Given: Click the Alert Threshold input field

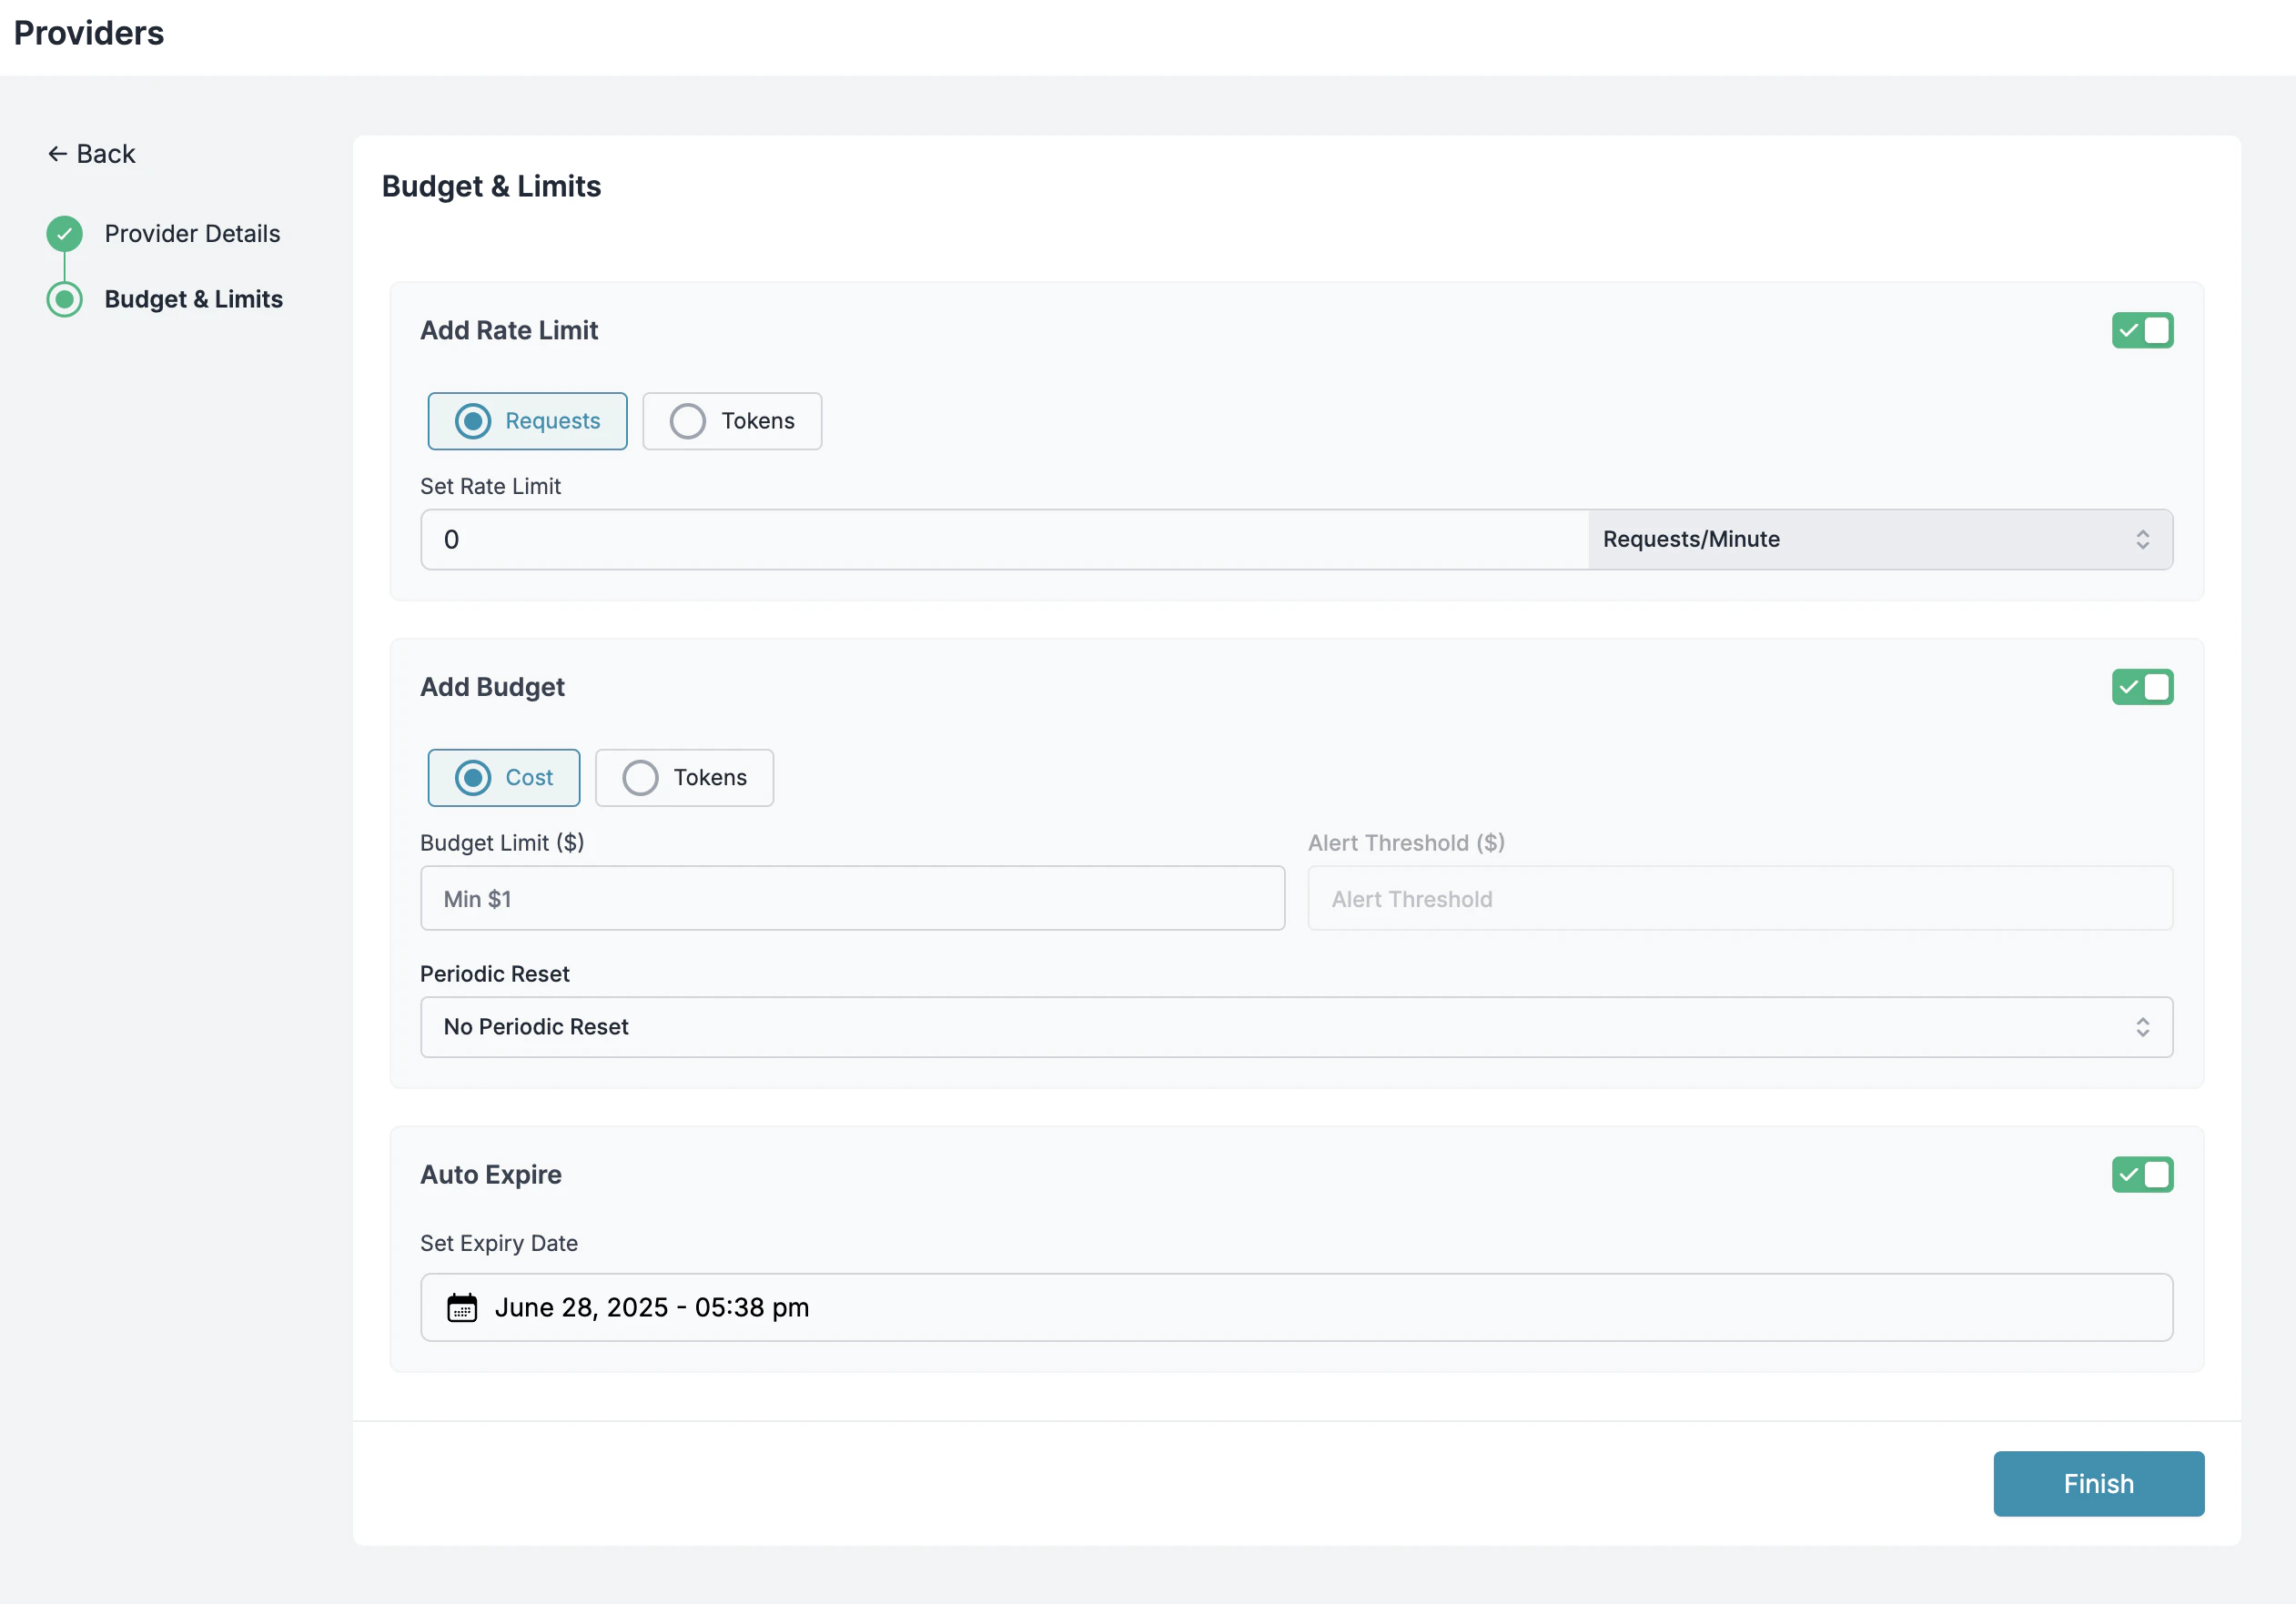Looking at the screenshot, I should click(1738, 898).
